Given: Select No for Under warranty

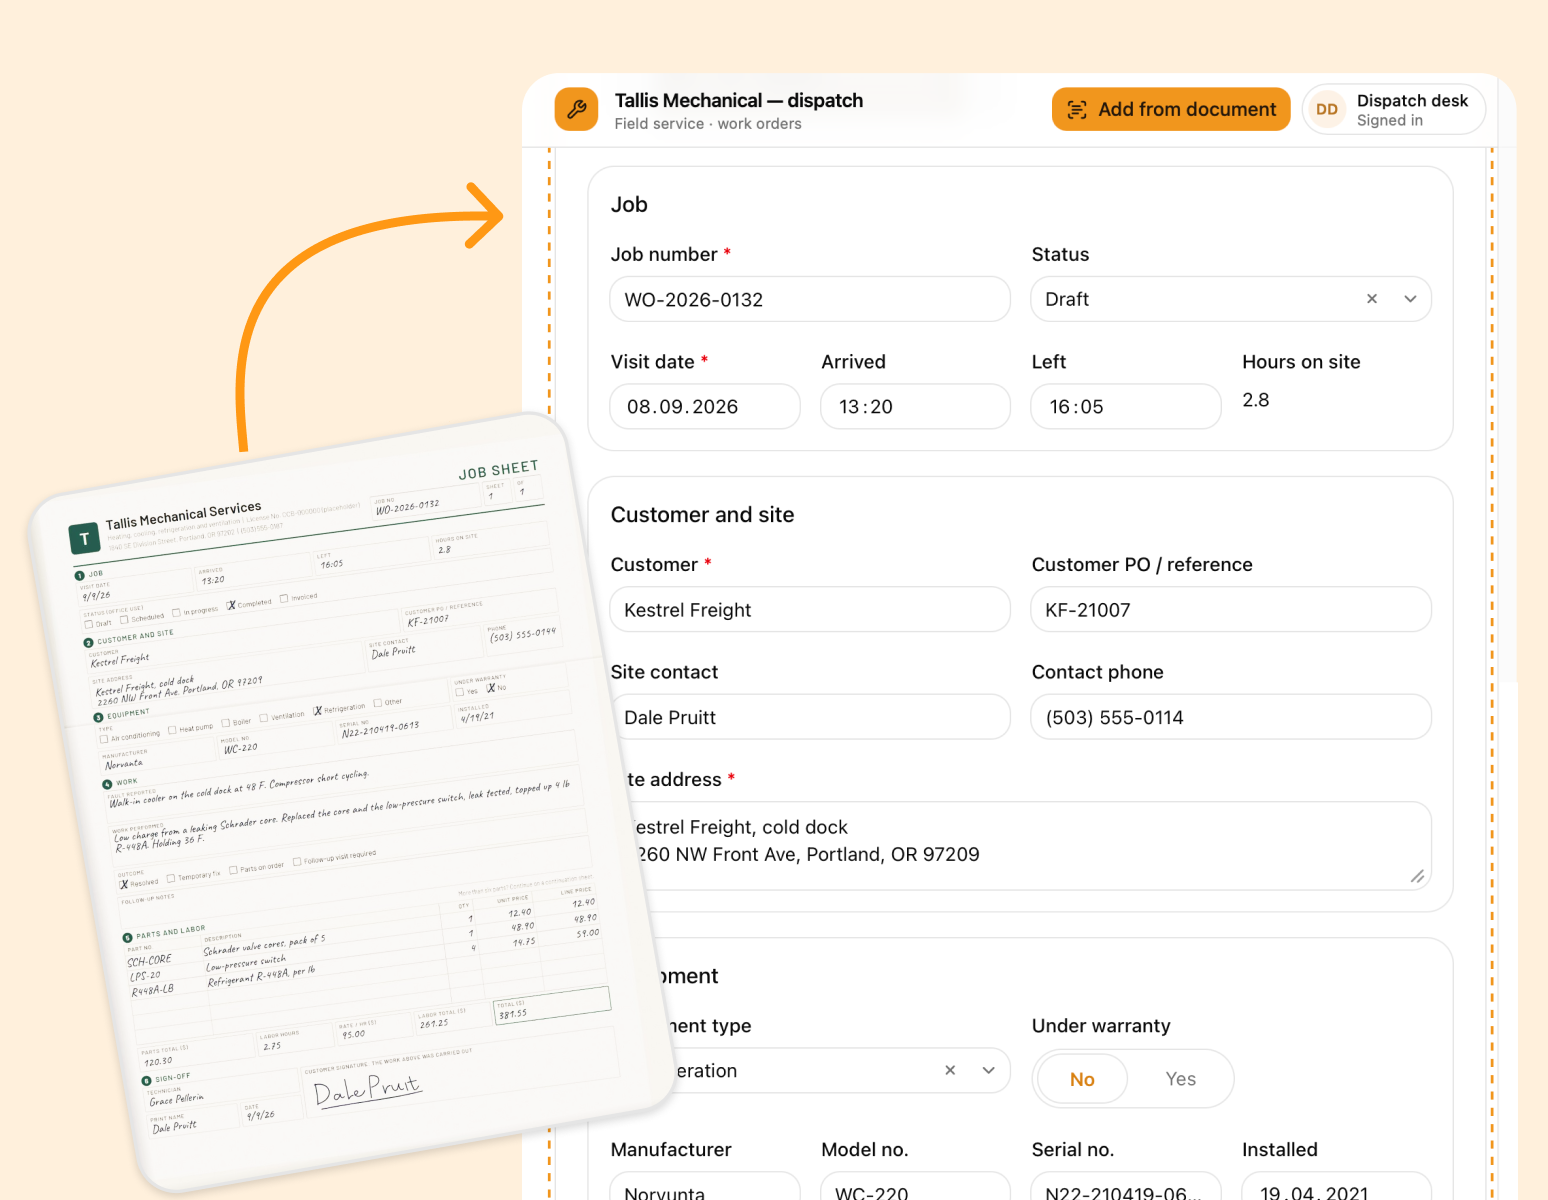Looking at the screenshot, I should point(1082,1079).
